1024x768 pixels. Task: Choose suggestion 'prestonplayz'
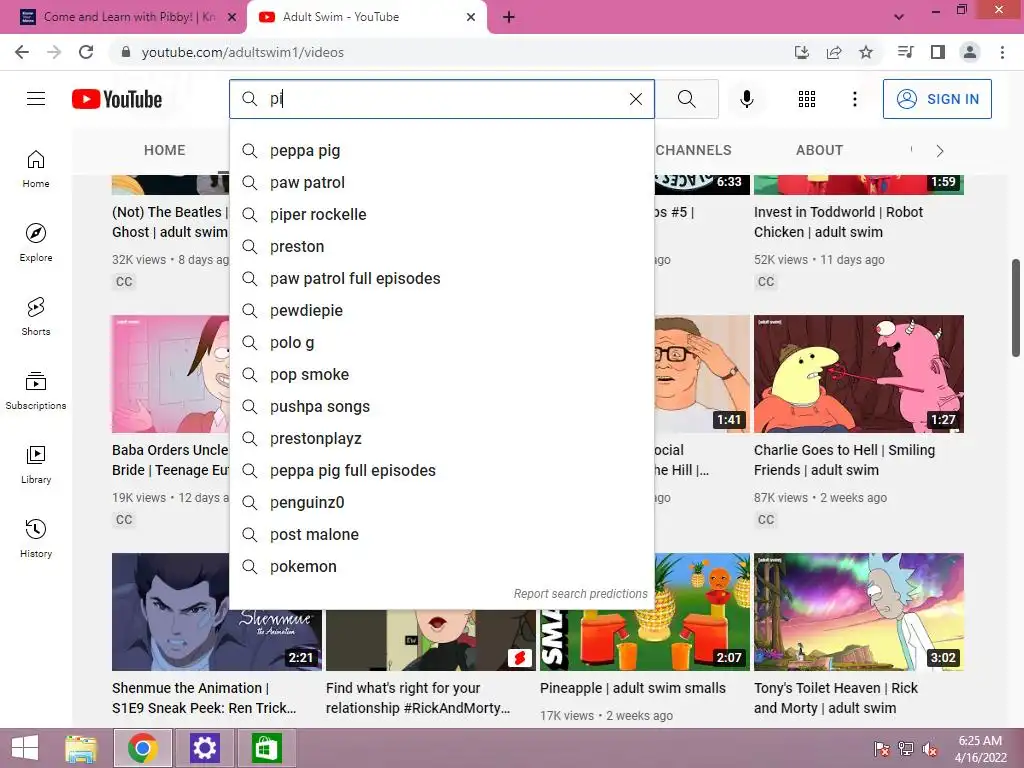tap(442, 439)
